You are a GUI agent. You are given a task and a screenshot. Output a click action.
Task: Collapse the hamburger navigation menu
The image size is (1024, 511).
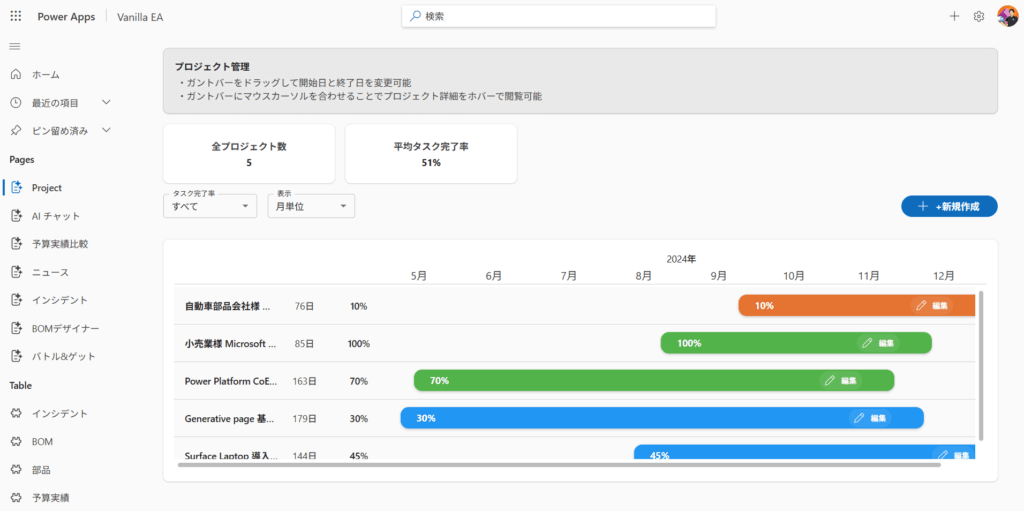point(15,47)
